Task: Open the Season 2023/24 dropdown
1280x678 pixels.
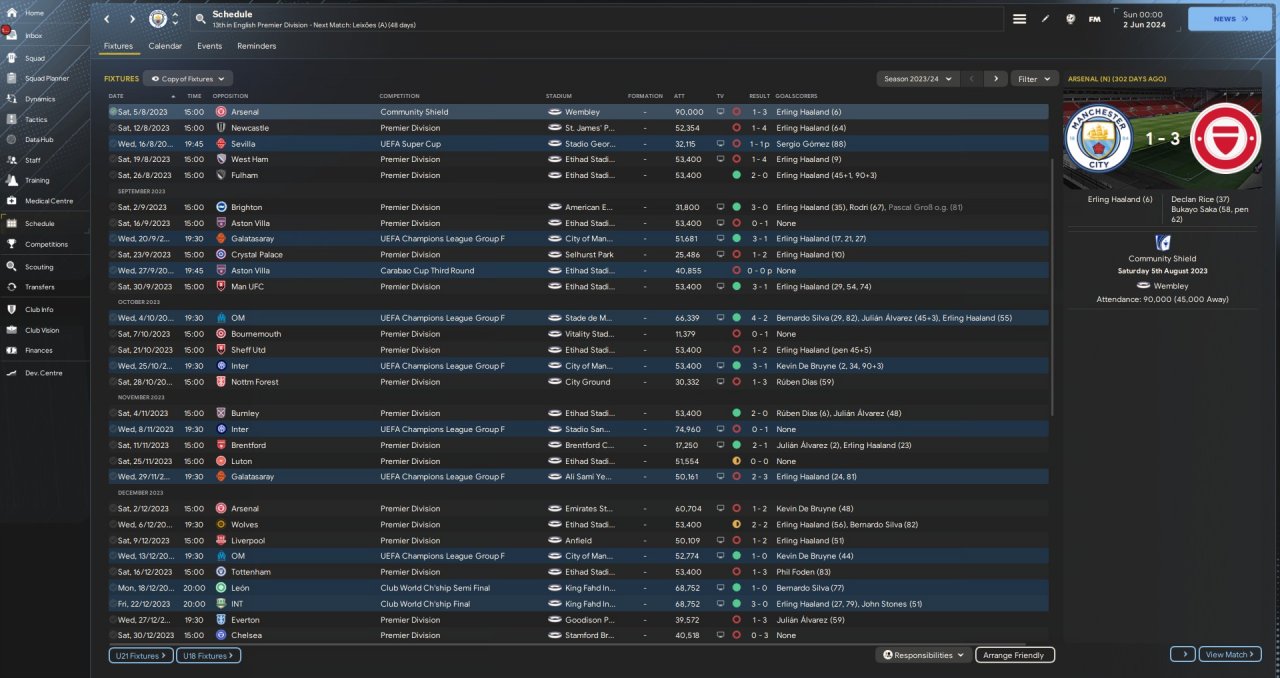Action: pos(917,78)
